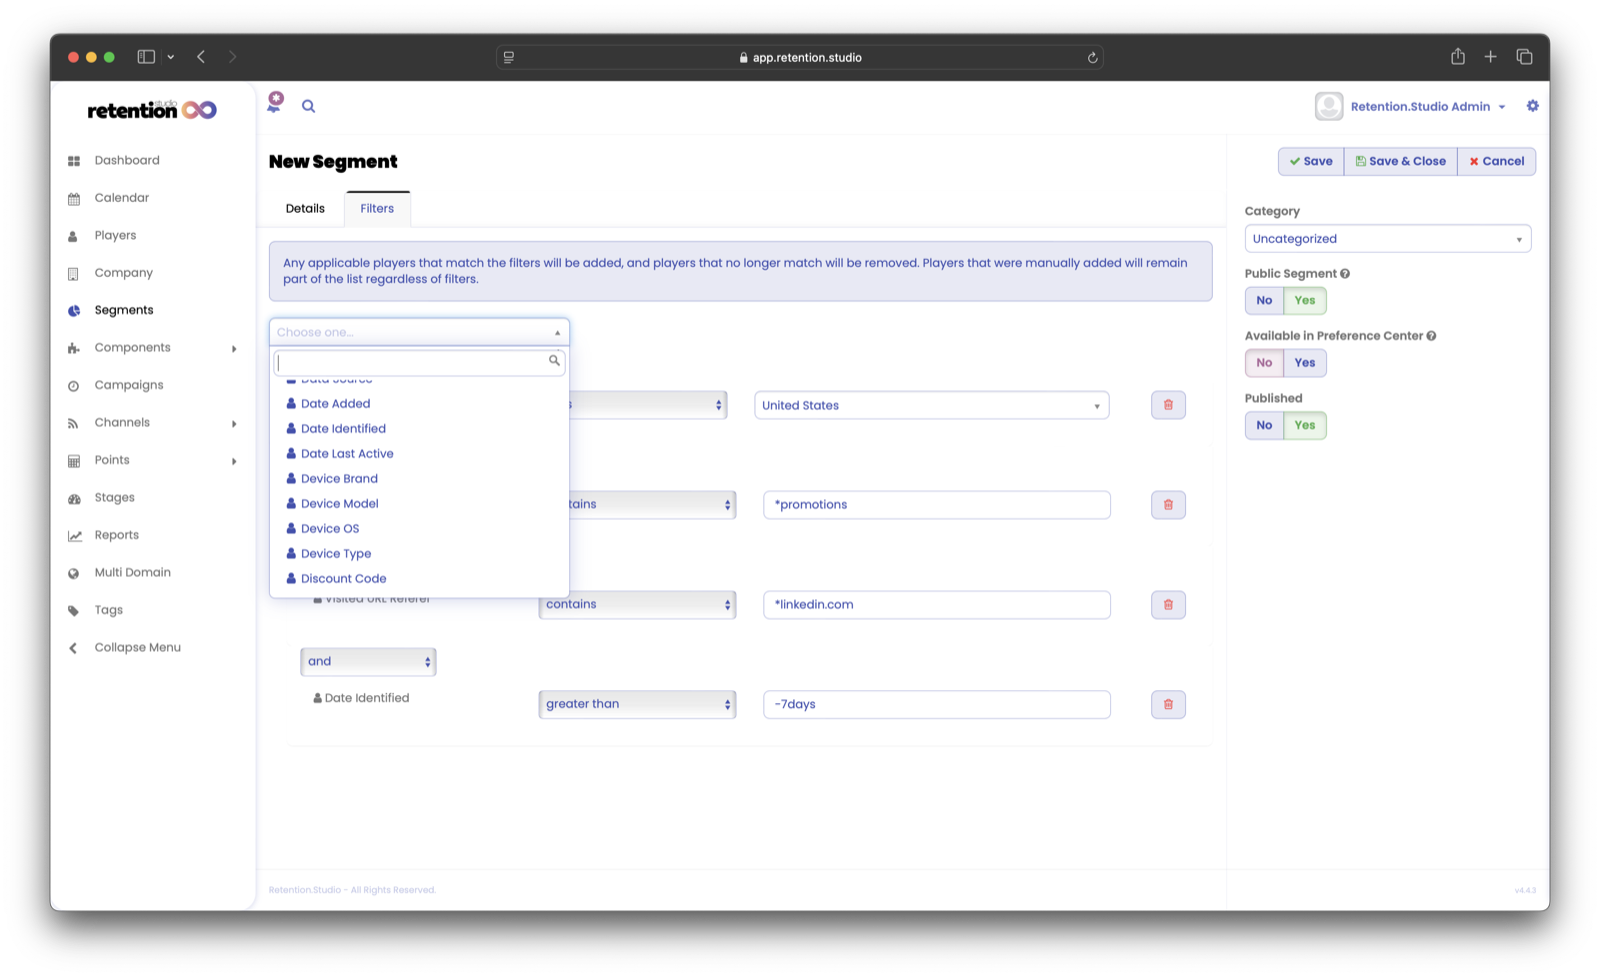1600x977 pixels.
Task: Open the Tags page
Action: pyautogui.click(x=108, y=610)
